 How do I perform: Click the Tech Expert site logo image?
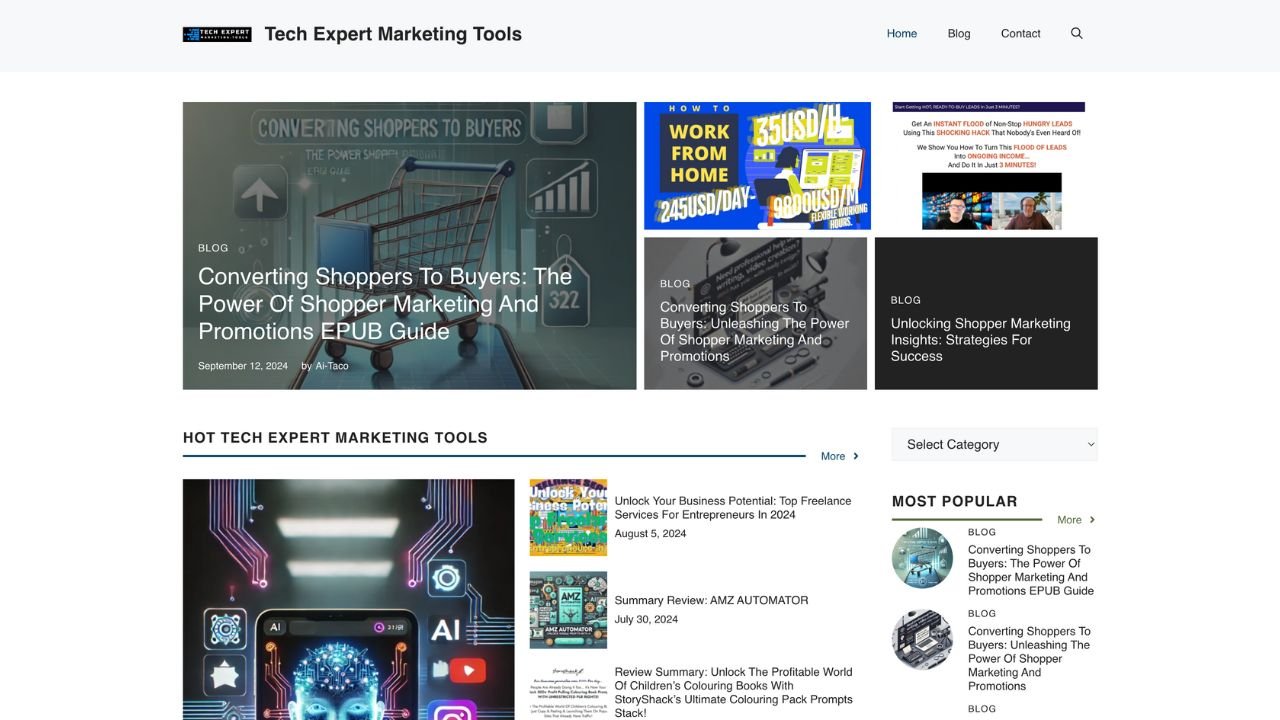click(x=217, y=34)
